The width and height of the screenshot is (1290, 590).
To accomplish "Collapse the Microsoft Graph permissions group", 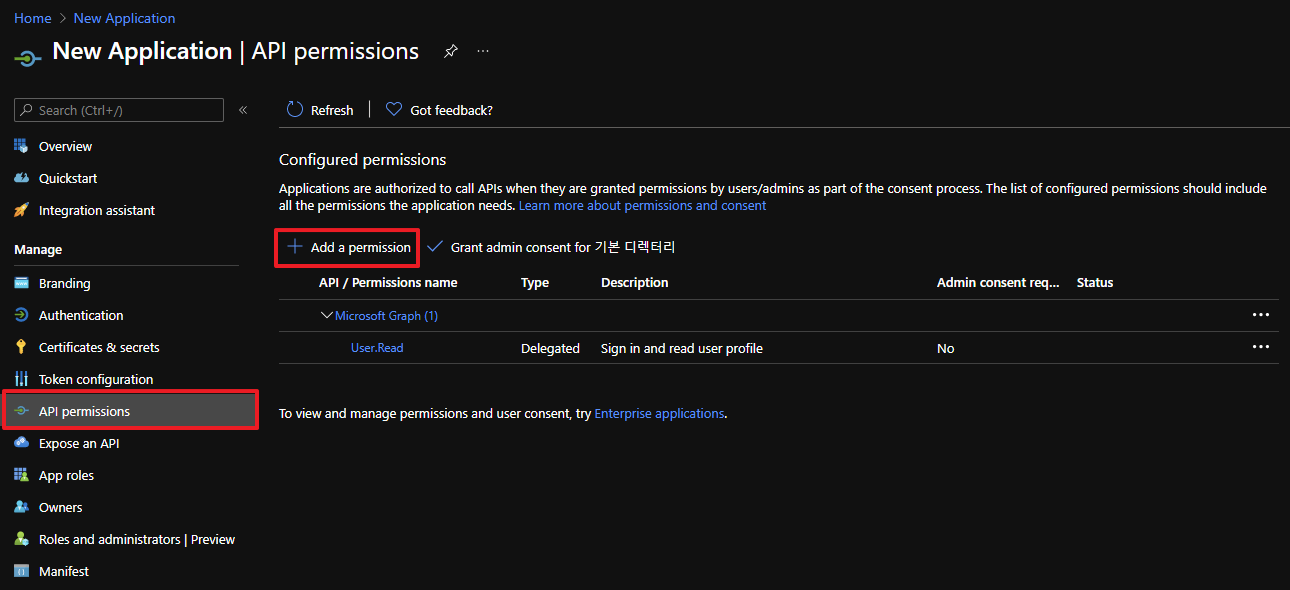I will [x=326, y=315].
